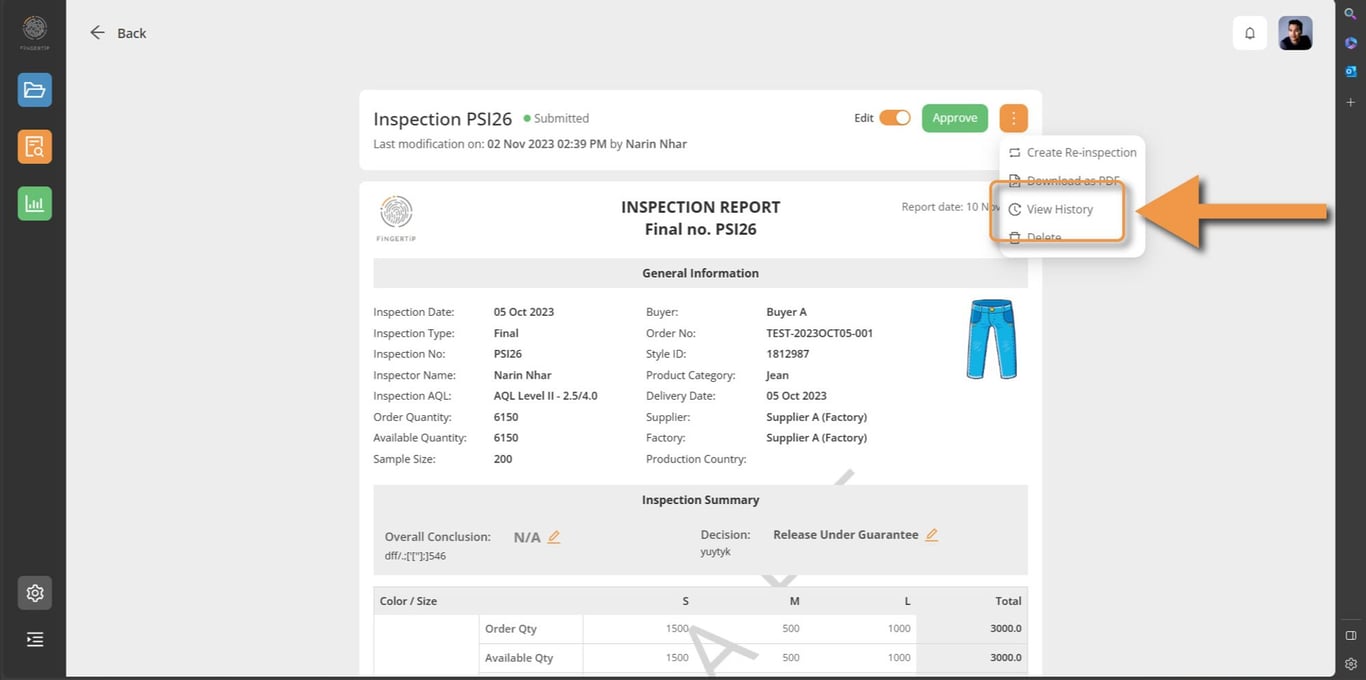Image resolution: width=1366 pixels, height=680 pixels.
Task: Click the 'General Information' section header
Action: pos(700,273)
